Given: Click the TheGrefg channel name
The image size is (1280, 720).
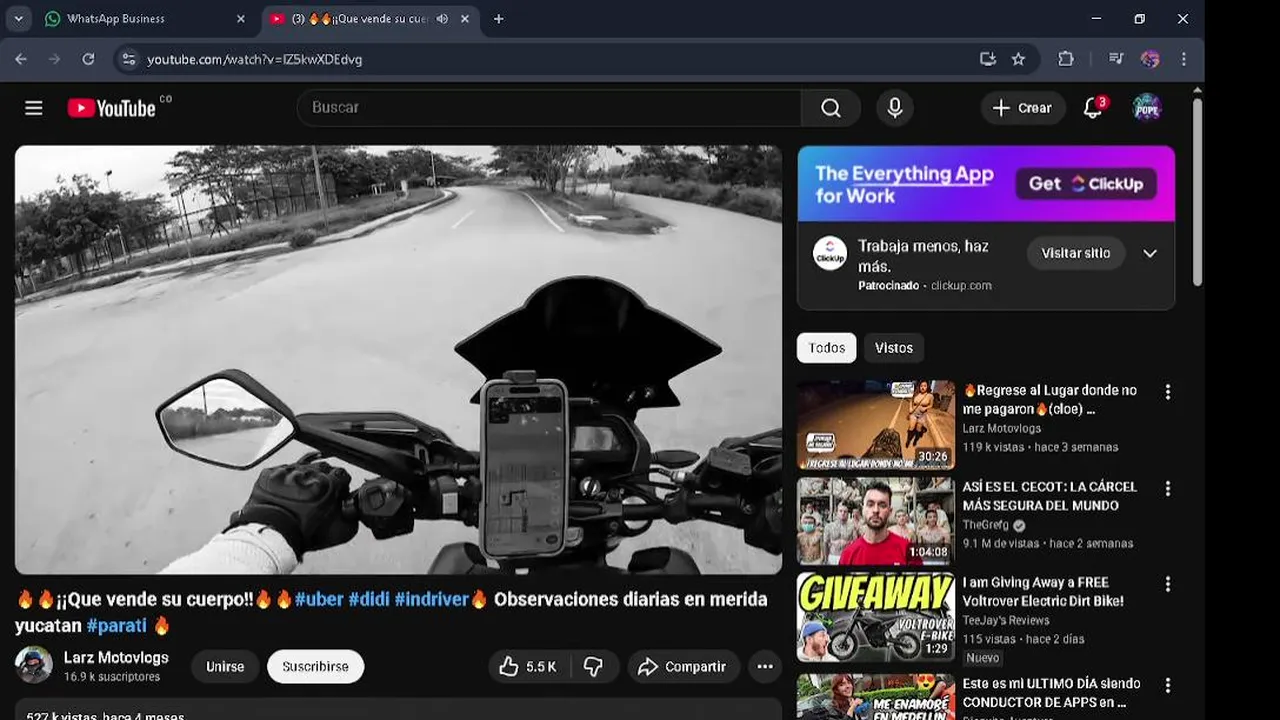Looking at the screenshot, I should (987, 525).
